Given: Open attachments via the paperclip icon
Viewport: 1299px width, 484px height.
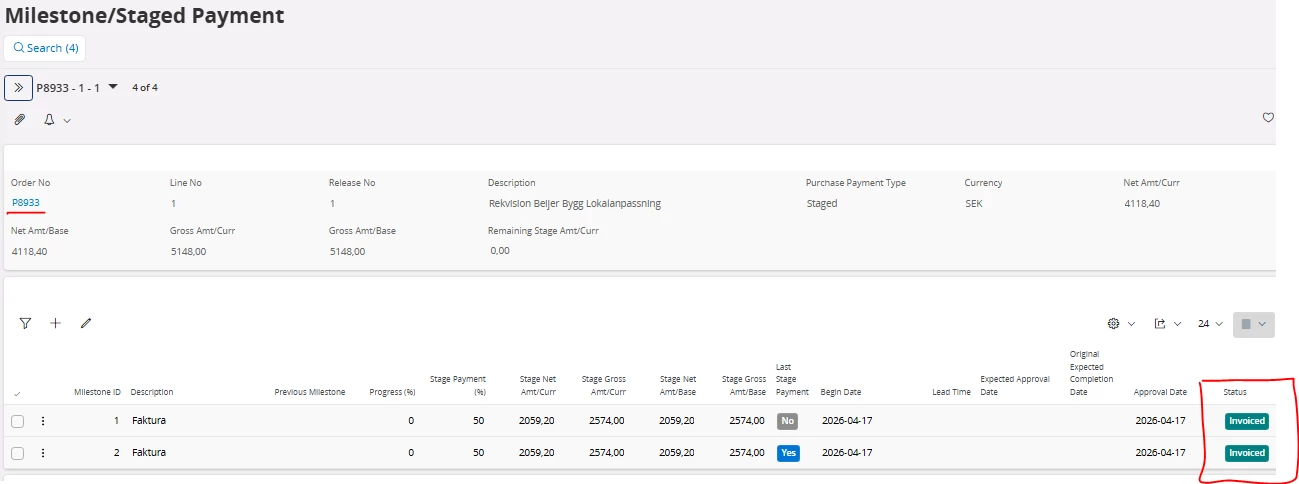Looking at the screenshot, I should [x=19, y=119].
